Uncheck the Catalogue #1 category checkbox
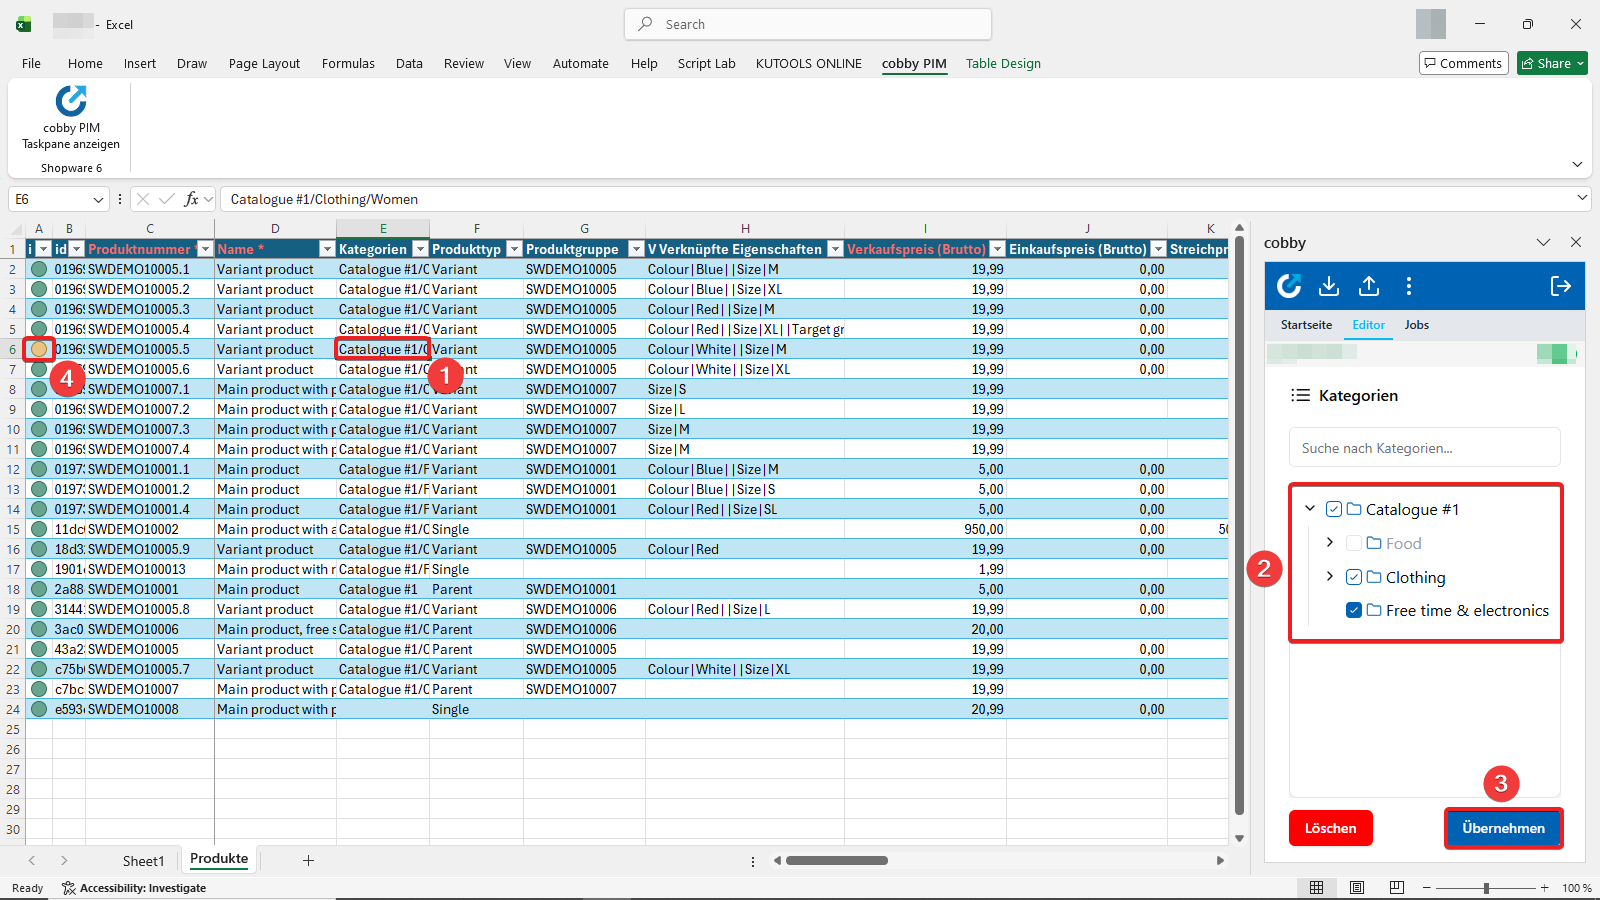 point(1334,509)
